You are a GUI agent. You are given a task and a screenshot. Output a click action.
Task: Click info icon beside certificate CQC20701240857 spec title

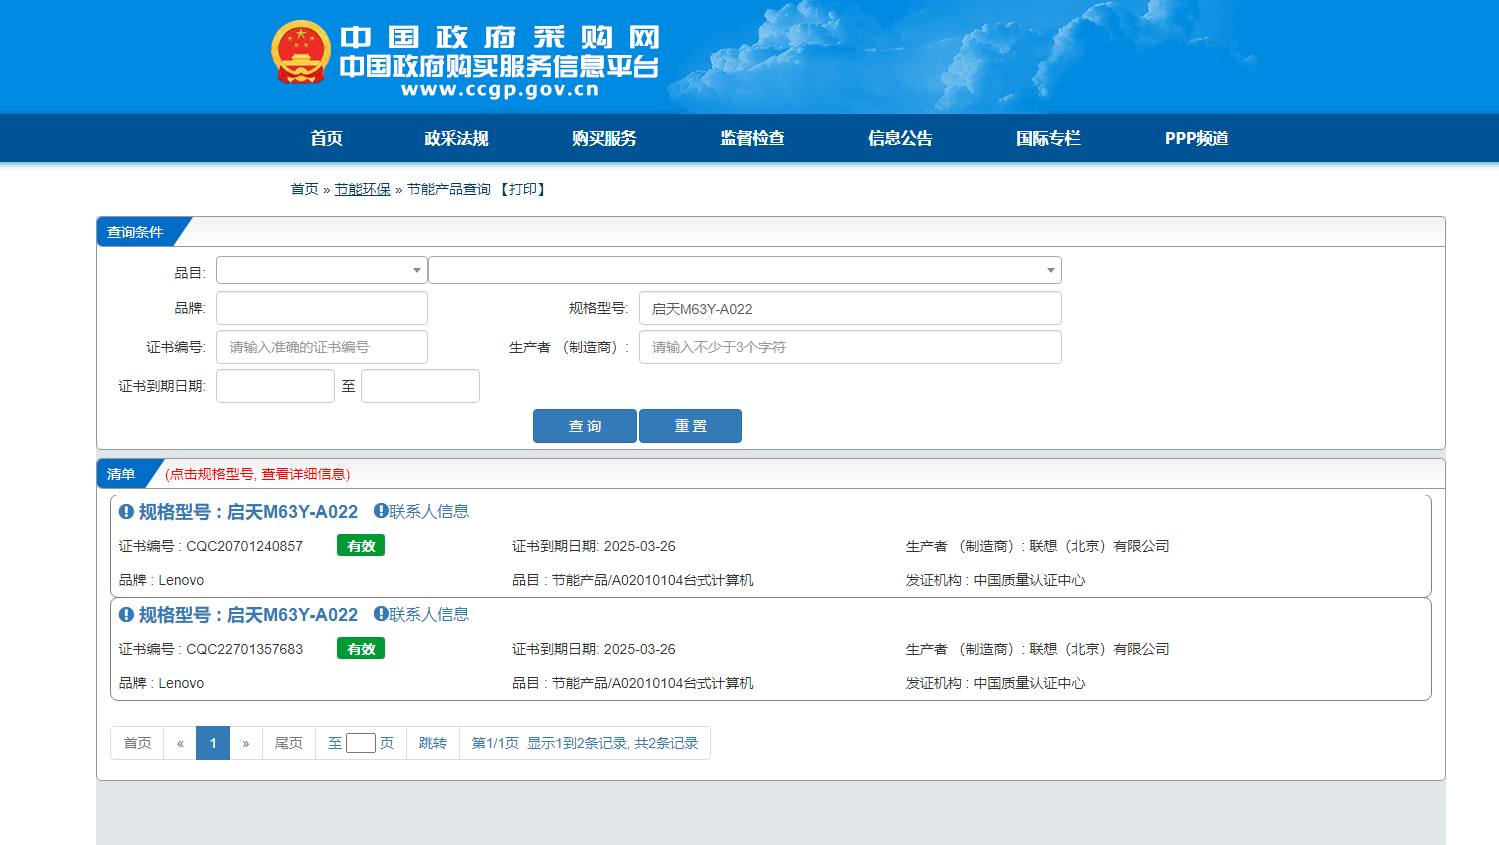coord(126,512)
